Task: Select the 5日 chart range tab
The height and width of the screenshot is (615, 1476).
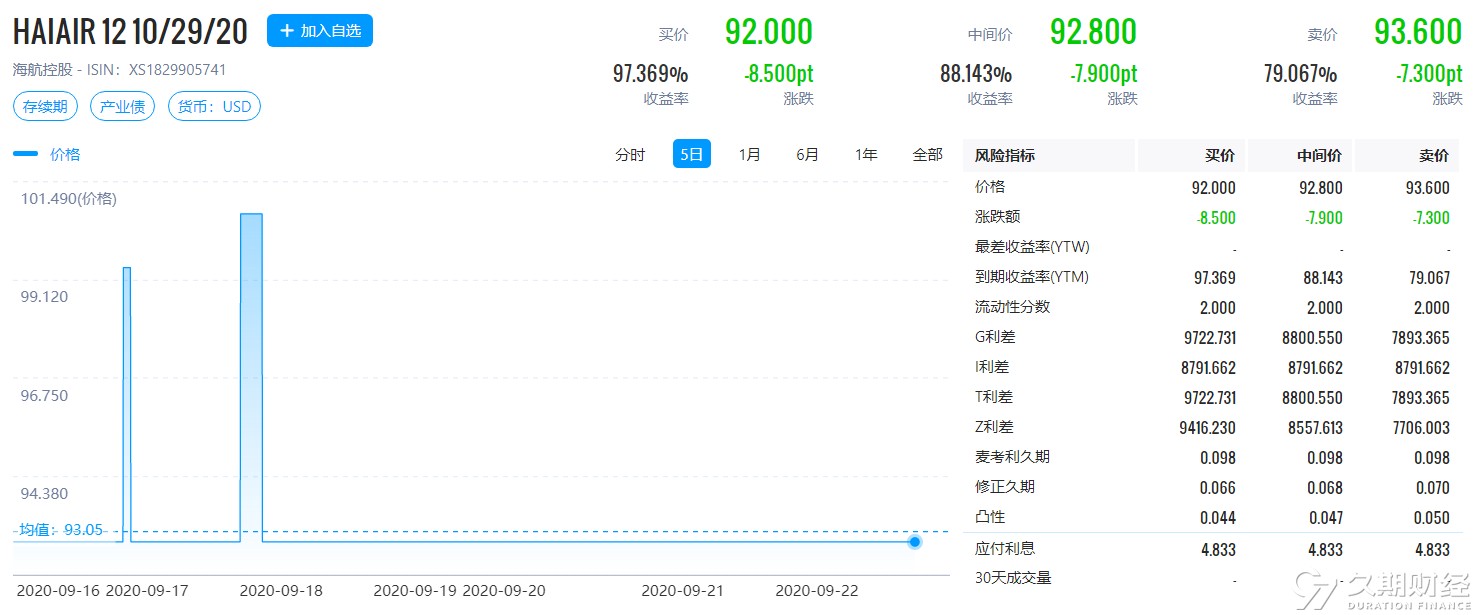Action: (692, 155)
